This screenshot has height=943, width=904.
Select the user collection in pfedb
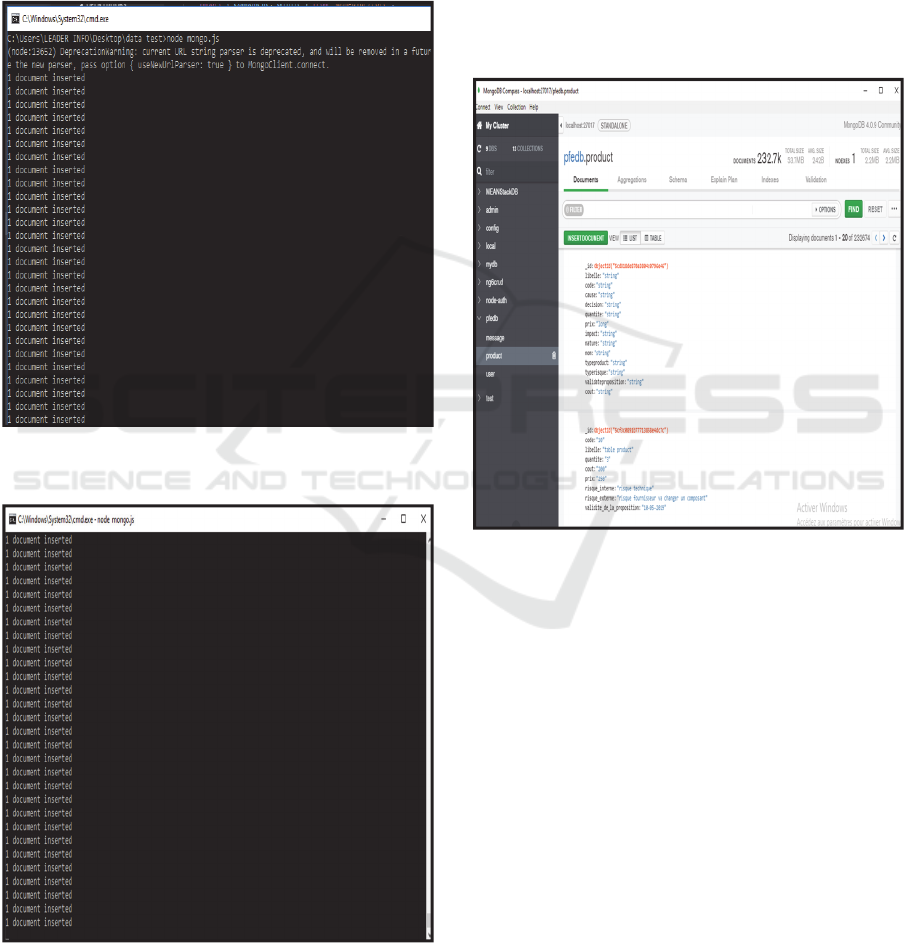click(x=490, y=374)
